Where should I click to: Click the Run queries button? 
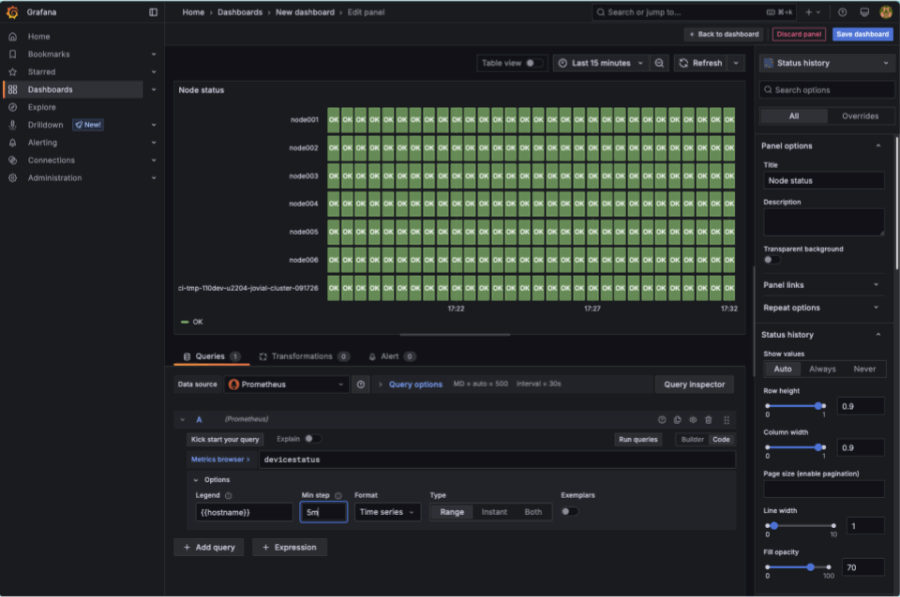coord(638,440)
